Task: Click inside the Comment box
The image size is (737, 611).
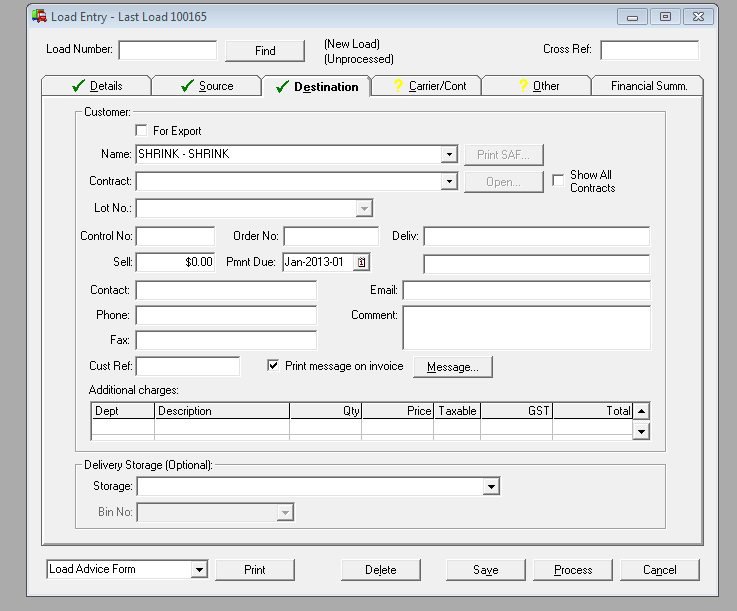Action: [x=526, y=328]
